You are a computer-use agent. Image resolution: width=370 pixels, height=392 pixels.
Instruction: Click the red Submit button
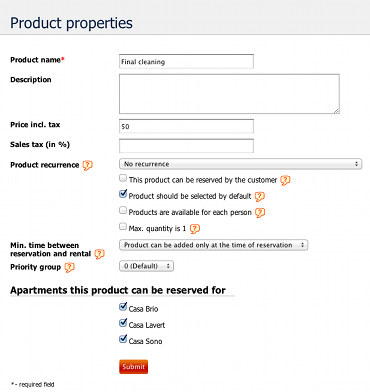(x=133, y=367)
